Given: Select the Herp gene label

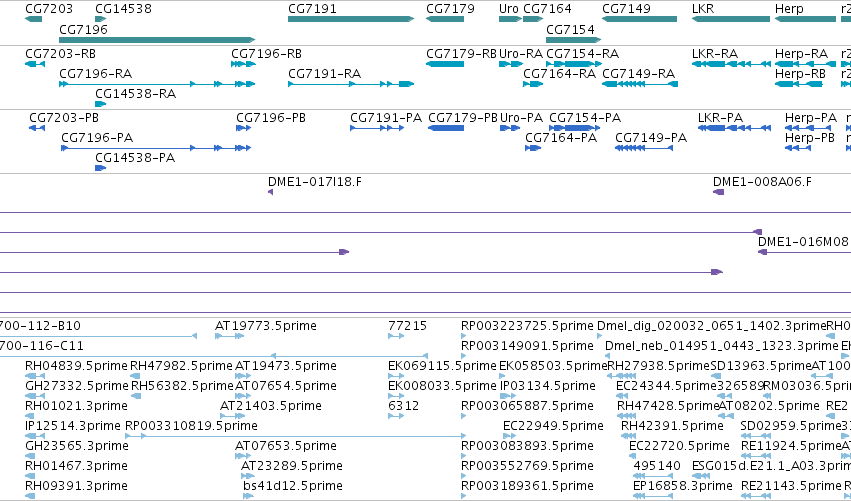Looking at the screenshot, I should point(789,9).
